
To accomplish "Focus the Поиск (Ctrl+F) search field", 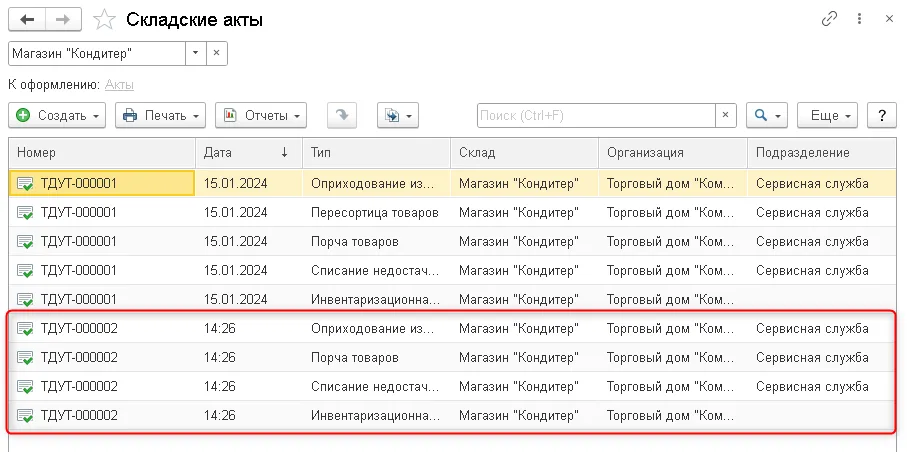I will pos(596,115).
